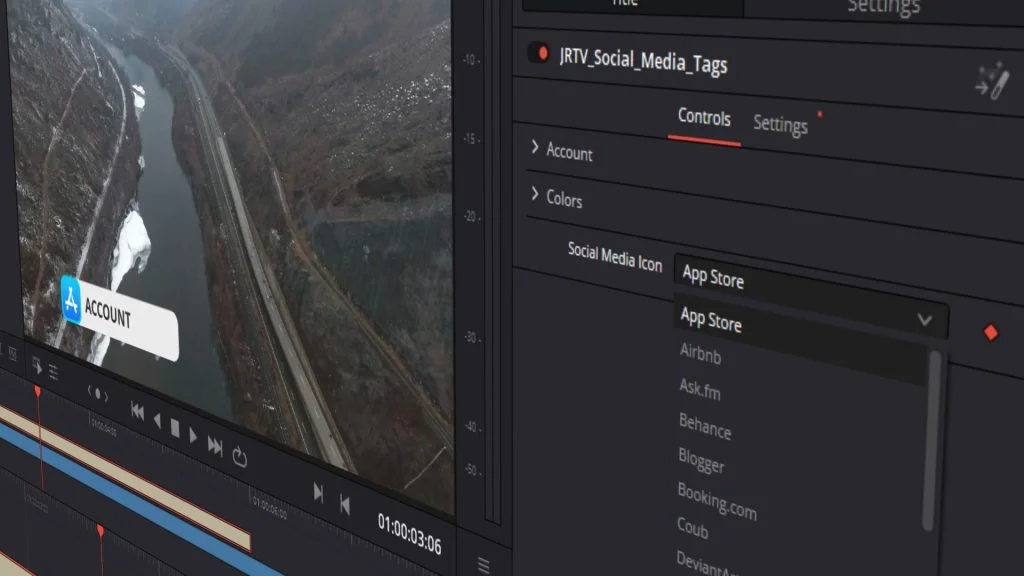This screenshot has height=576, width=1024.
Task: Click the lower timeline playhead marker
Action: click(x=101, y=530)
